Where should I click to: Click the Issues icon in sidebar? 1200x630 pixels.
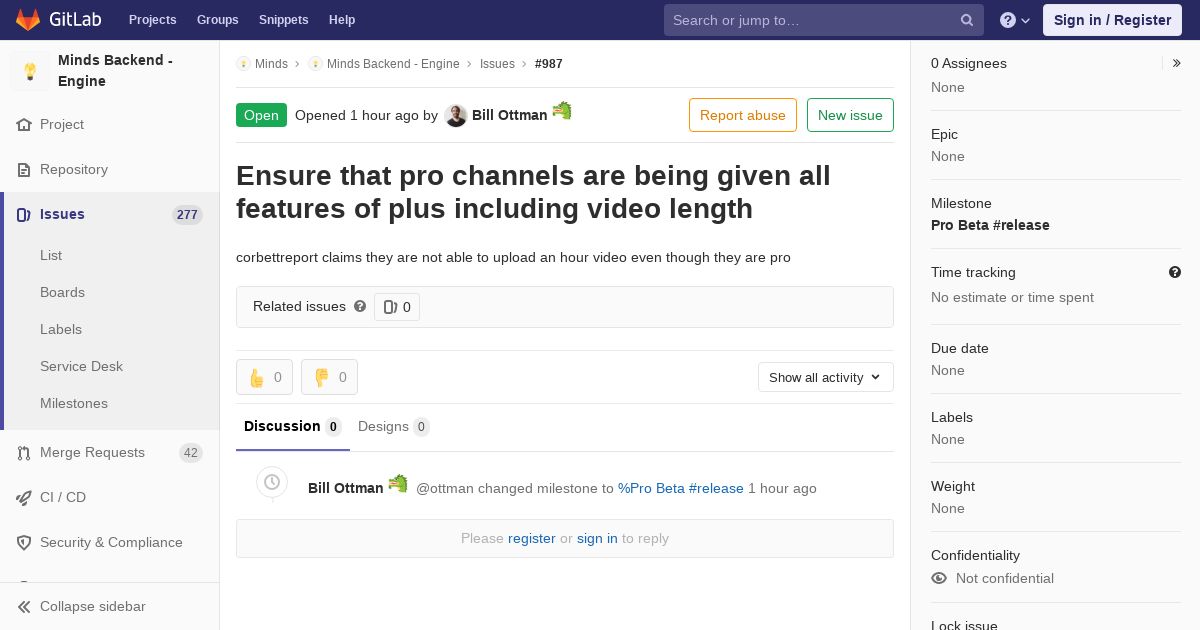pyautogui.click(x=24, y=215)
